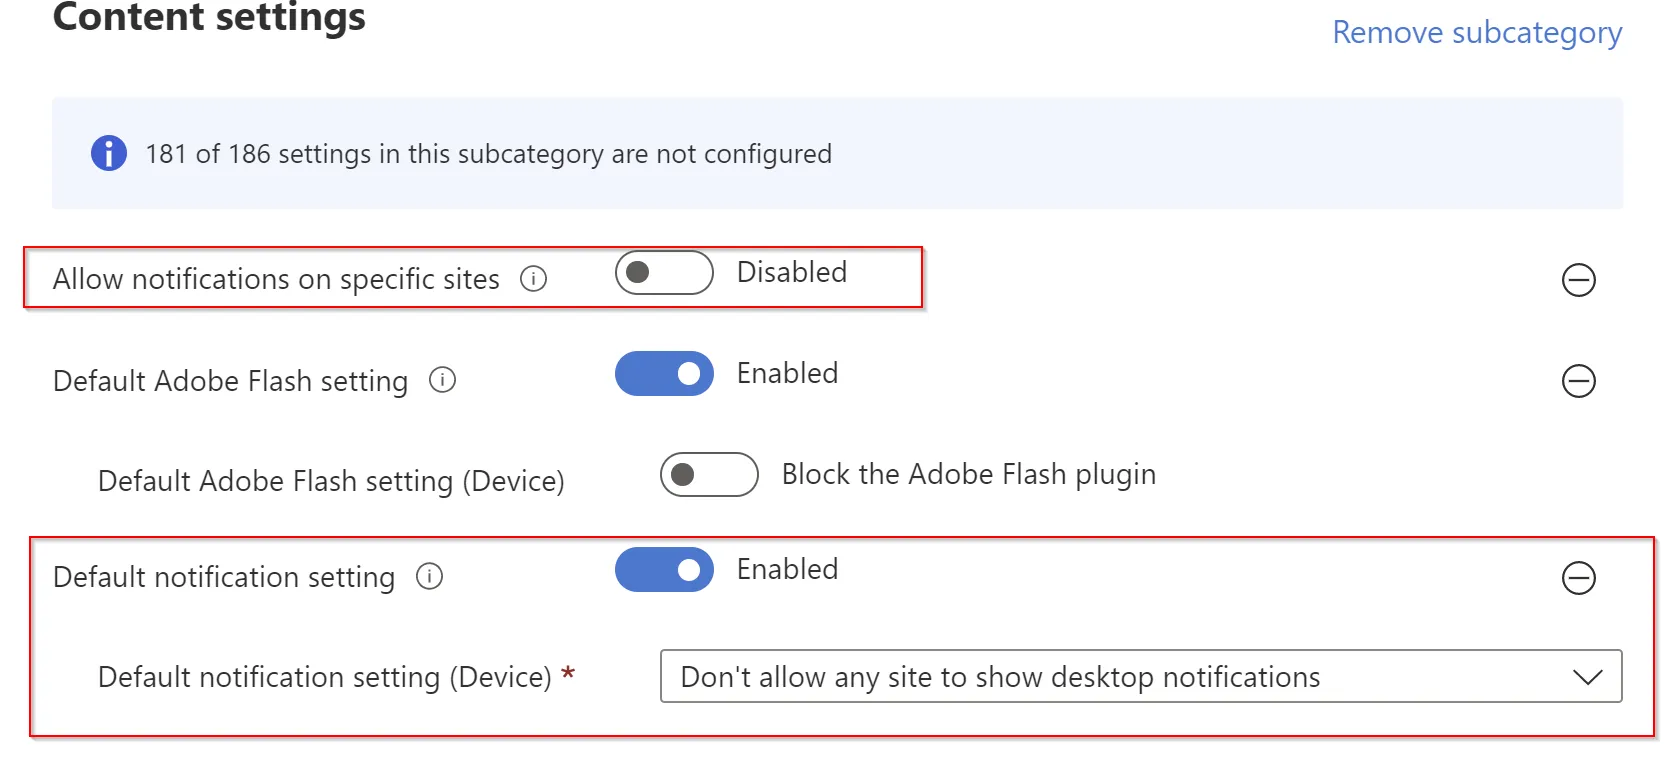Select the 181 of 186 settings banner text
Image resolution: width=1680 pixels, height=772 pixels.
pyautogui.click(x=489, y=154)
